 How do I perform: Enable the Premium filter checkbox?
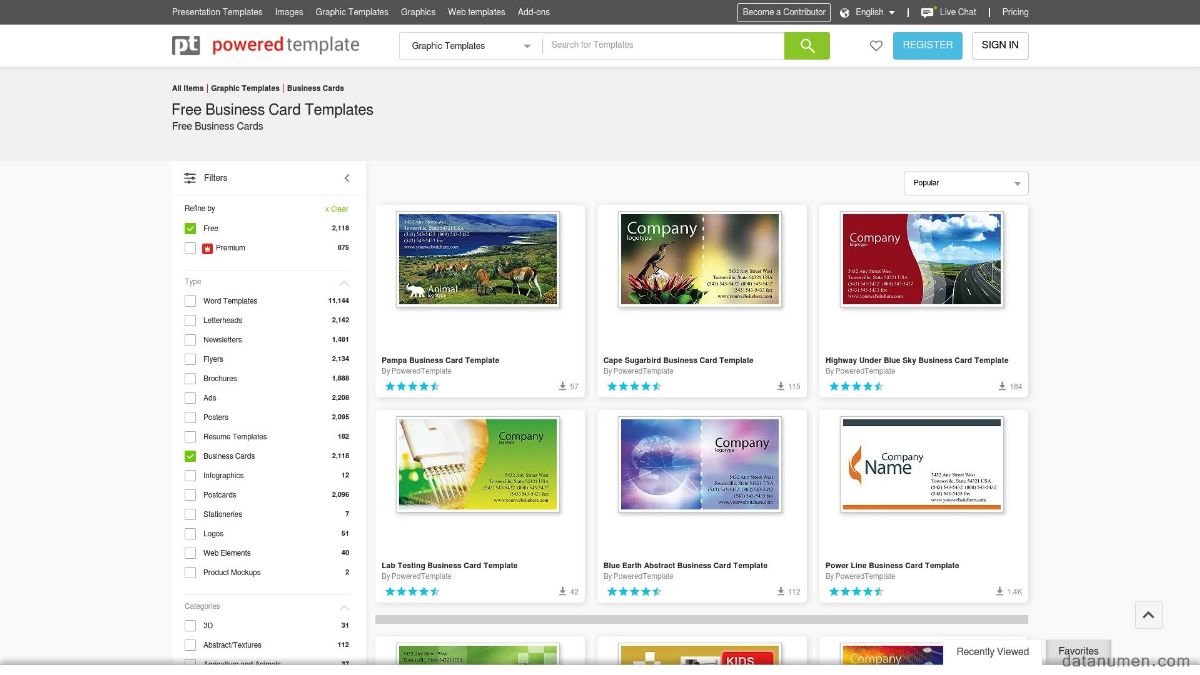click(190, 248)
